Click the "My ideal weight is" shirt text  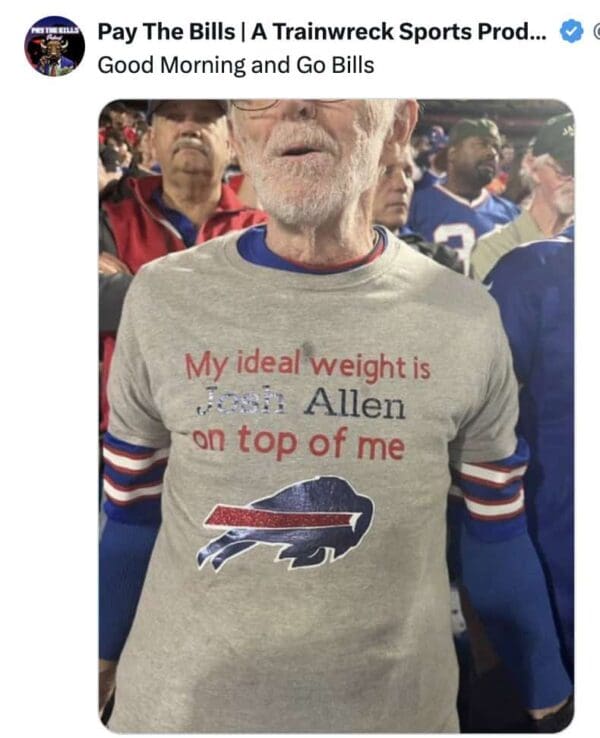[307, 366]
